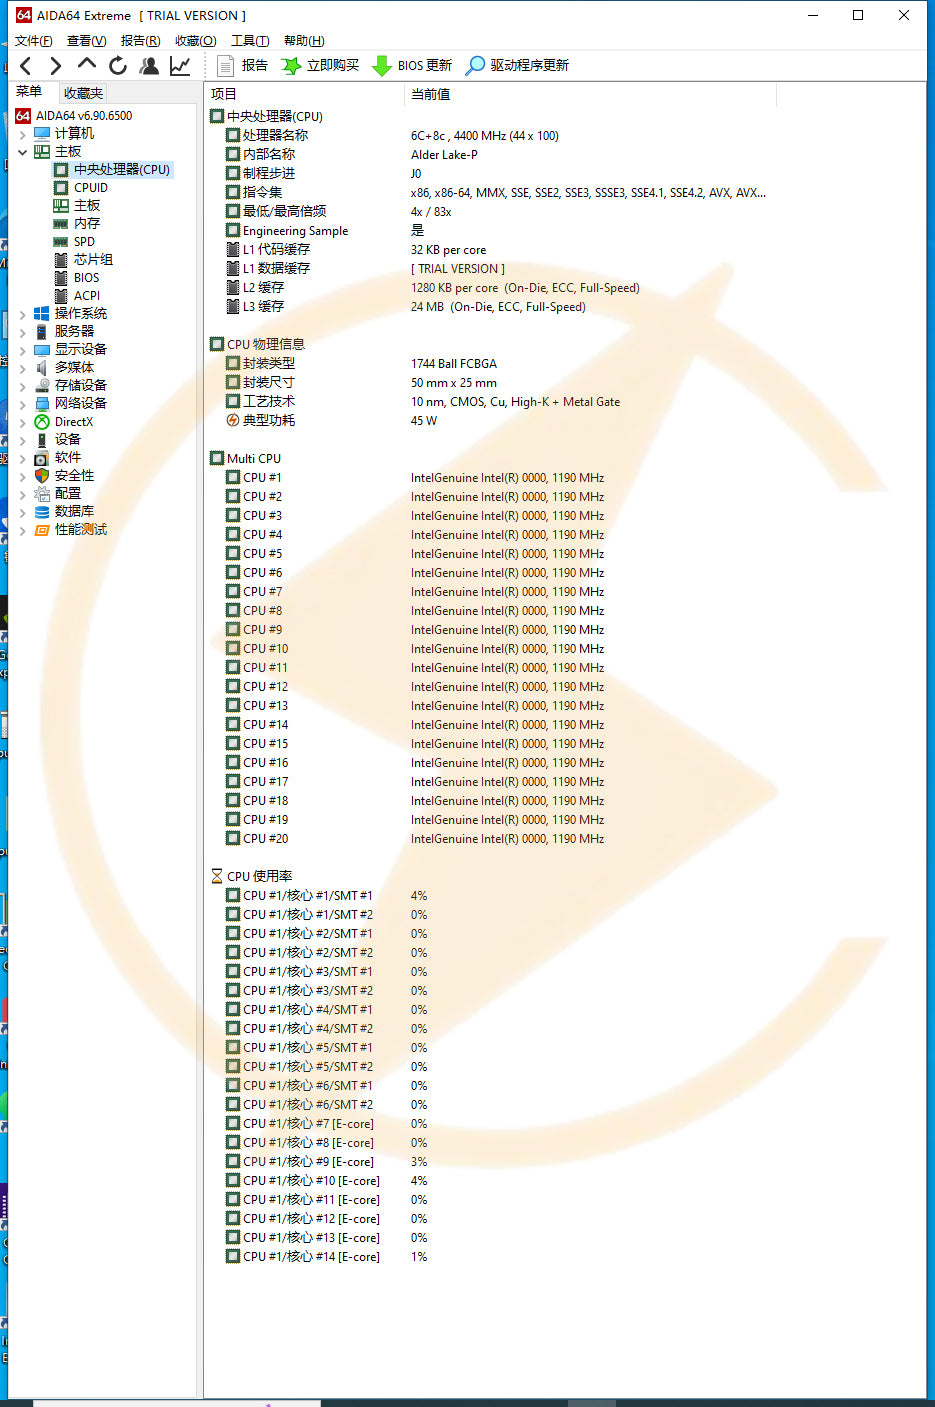Switch to the 收藏夹 favorites tab
Image resolution: width=935 pixels, height=1407 pixels.
point(83,93)
